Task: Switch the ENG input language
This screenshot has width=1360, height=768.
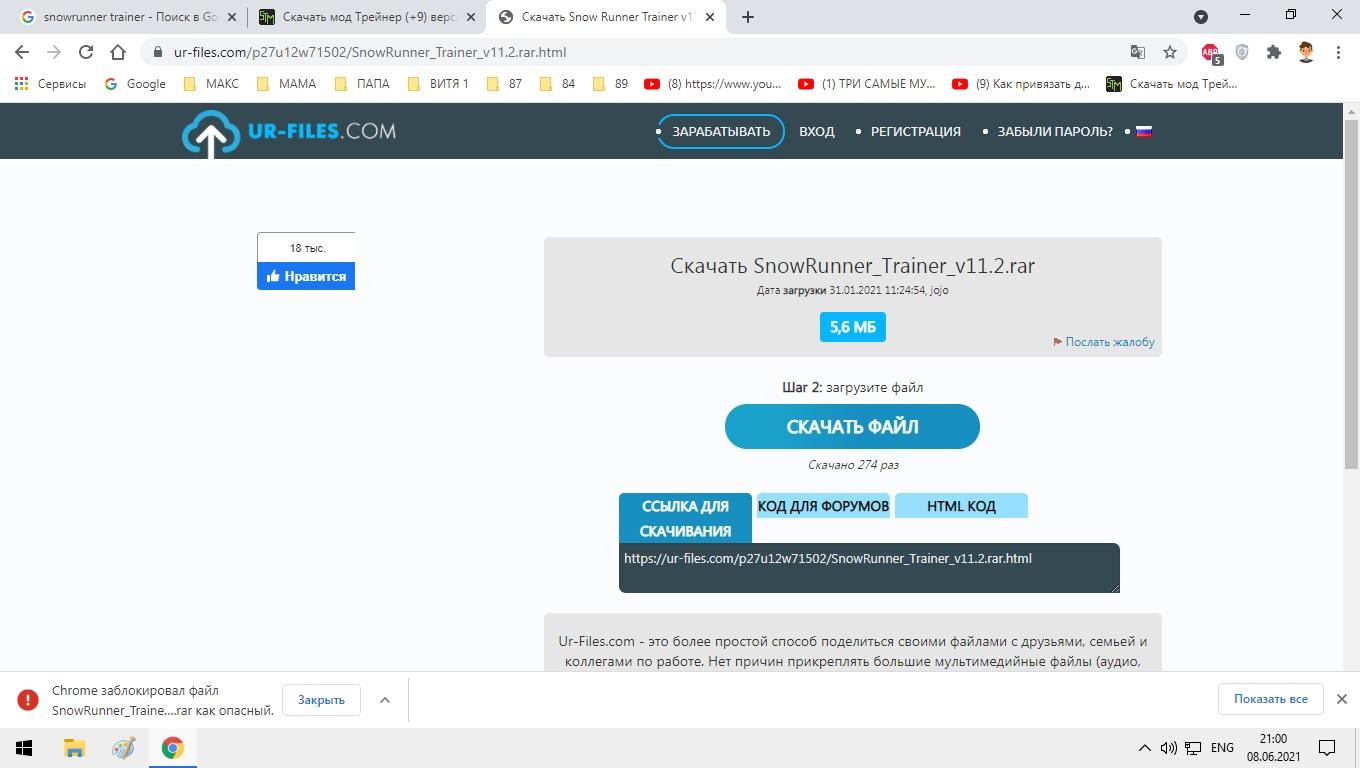Action: click(x=1221, y=748)
